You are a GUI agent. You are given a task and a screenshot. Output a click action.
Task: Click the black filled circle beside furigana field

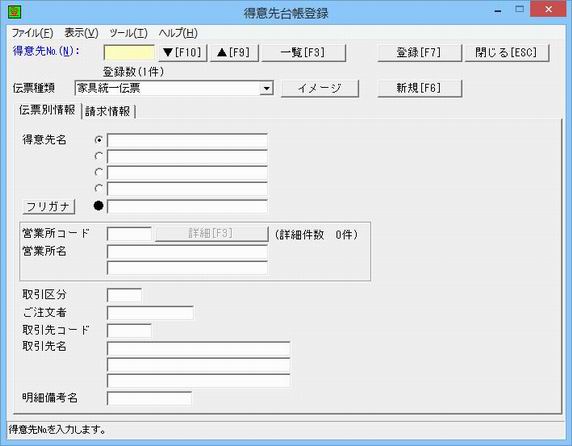tap(98, 206)
